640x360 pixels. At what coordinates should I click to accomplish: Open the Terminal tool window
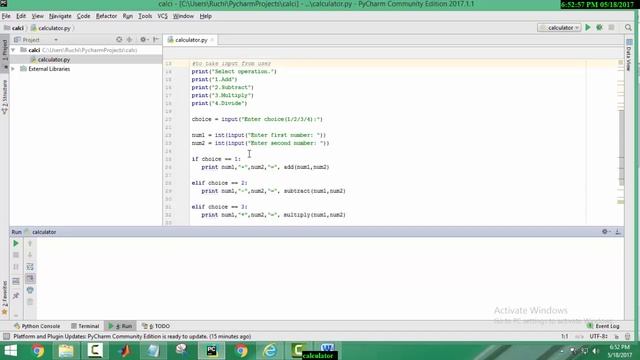point(85,326)
